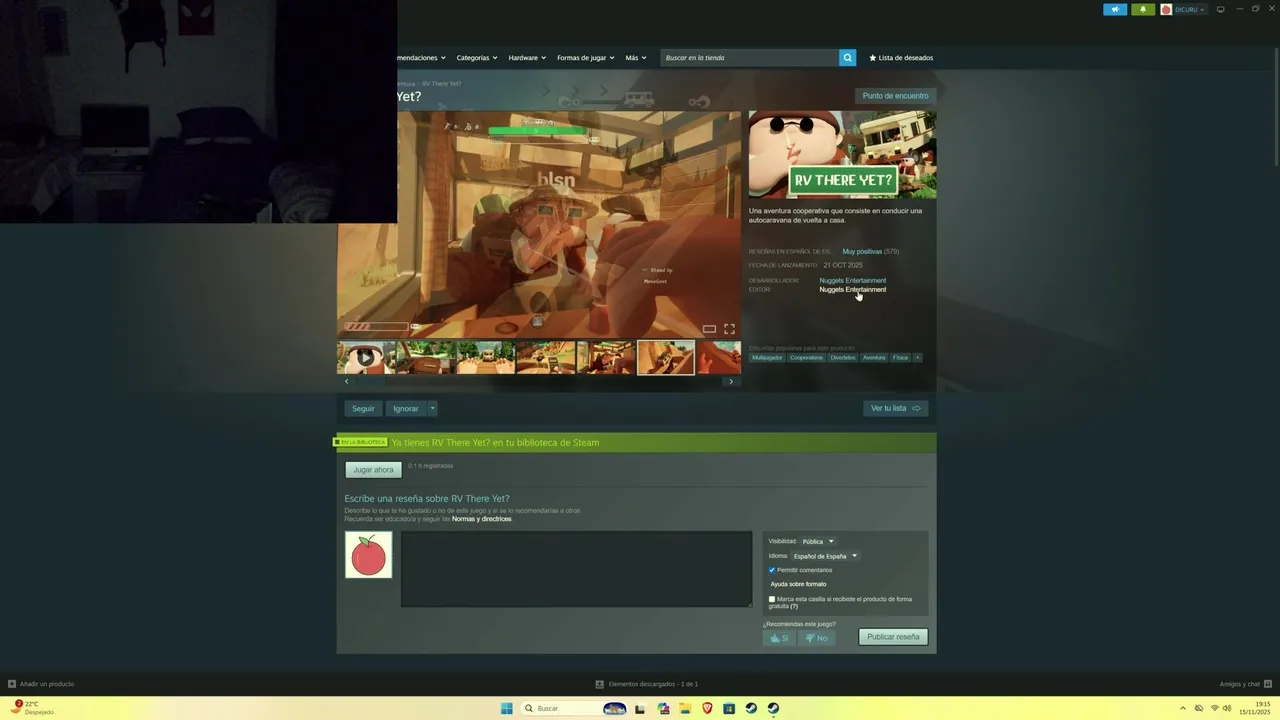Select the Divertidos tag

843,357
